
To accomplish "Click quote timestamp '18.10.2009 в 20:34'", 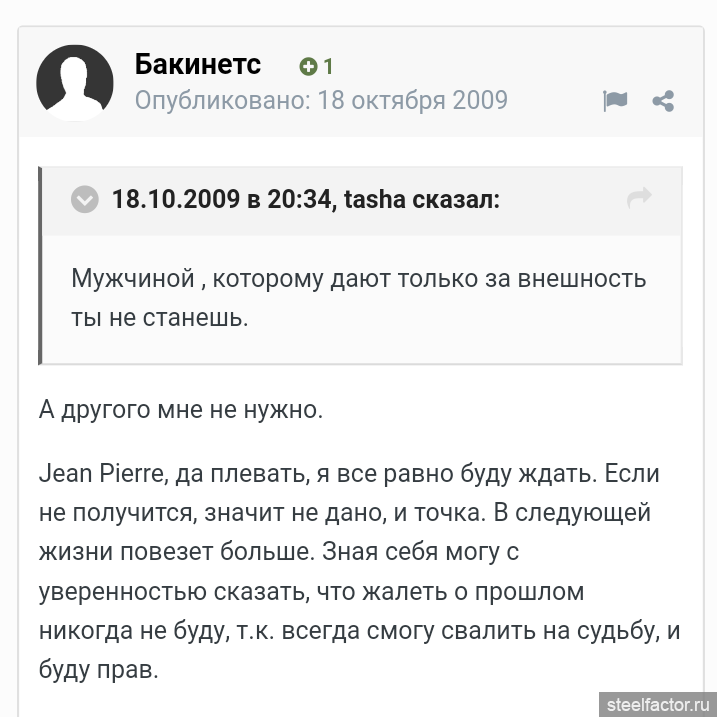I will pyautogui.click(x=221, y=199).
